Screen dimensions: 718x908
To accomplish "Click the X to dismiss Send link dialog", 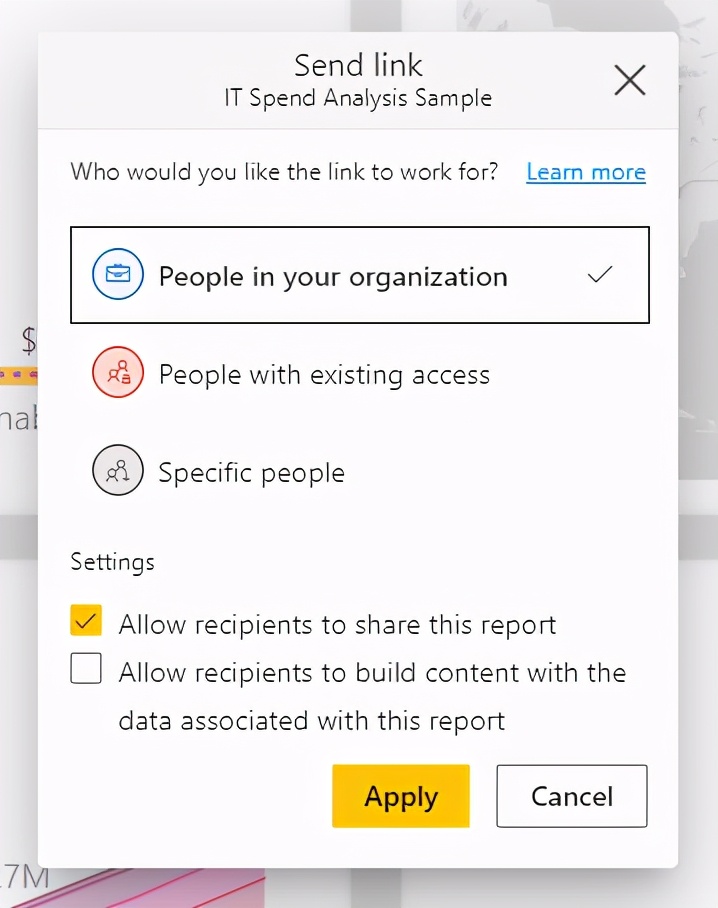I will pos(629,80).
